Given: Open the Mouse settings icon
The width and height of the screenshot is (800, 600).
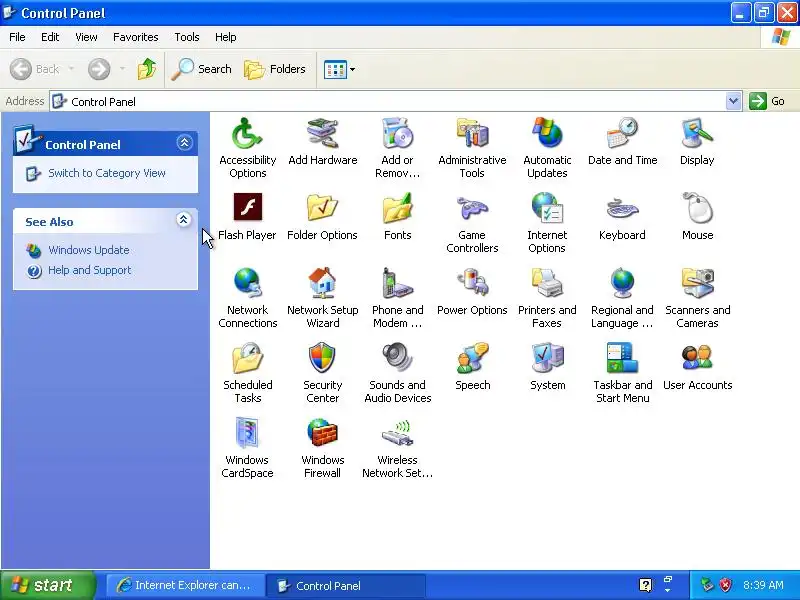Looking at the screenshot, I should pyautogui.click(x=697, y=216).
